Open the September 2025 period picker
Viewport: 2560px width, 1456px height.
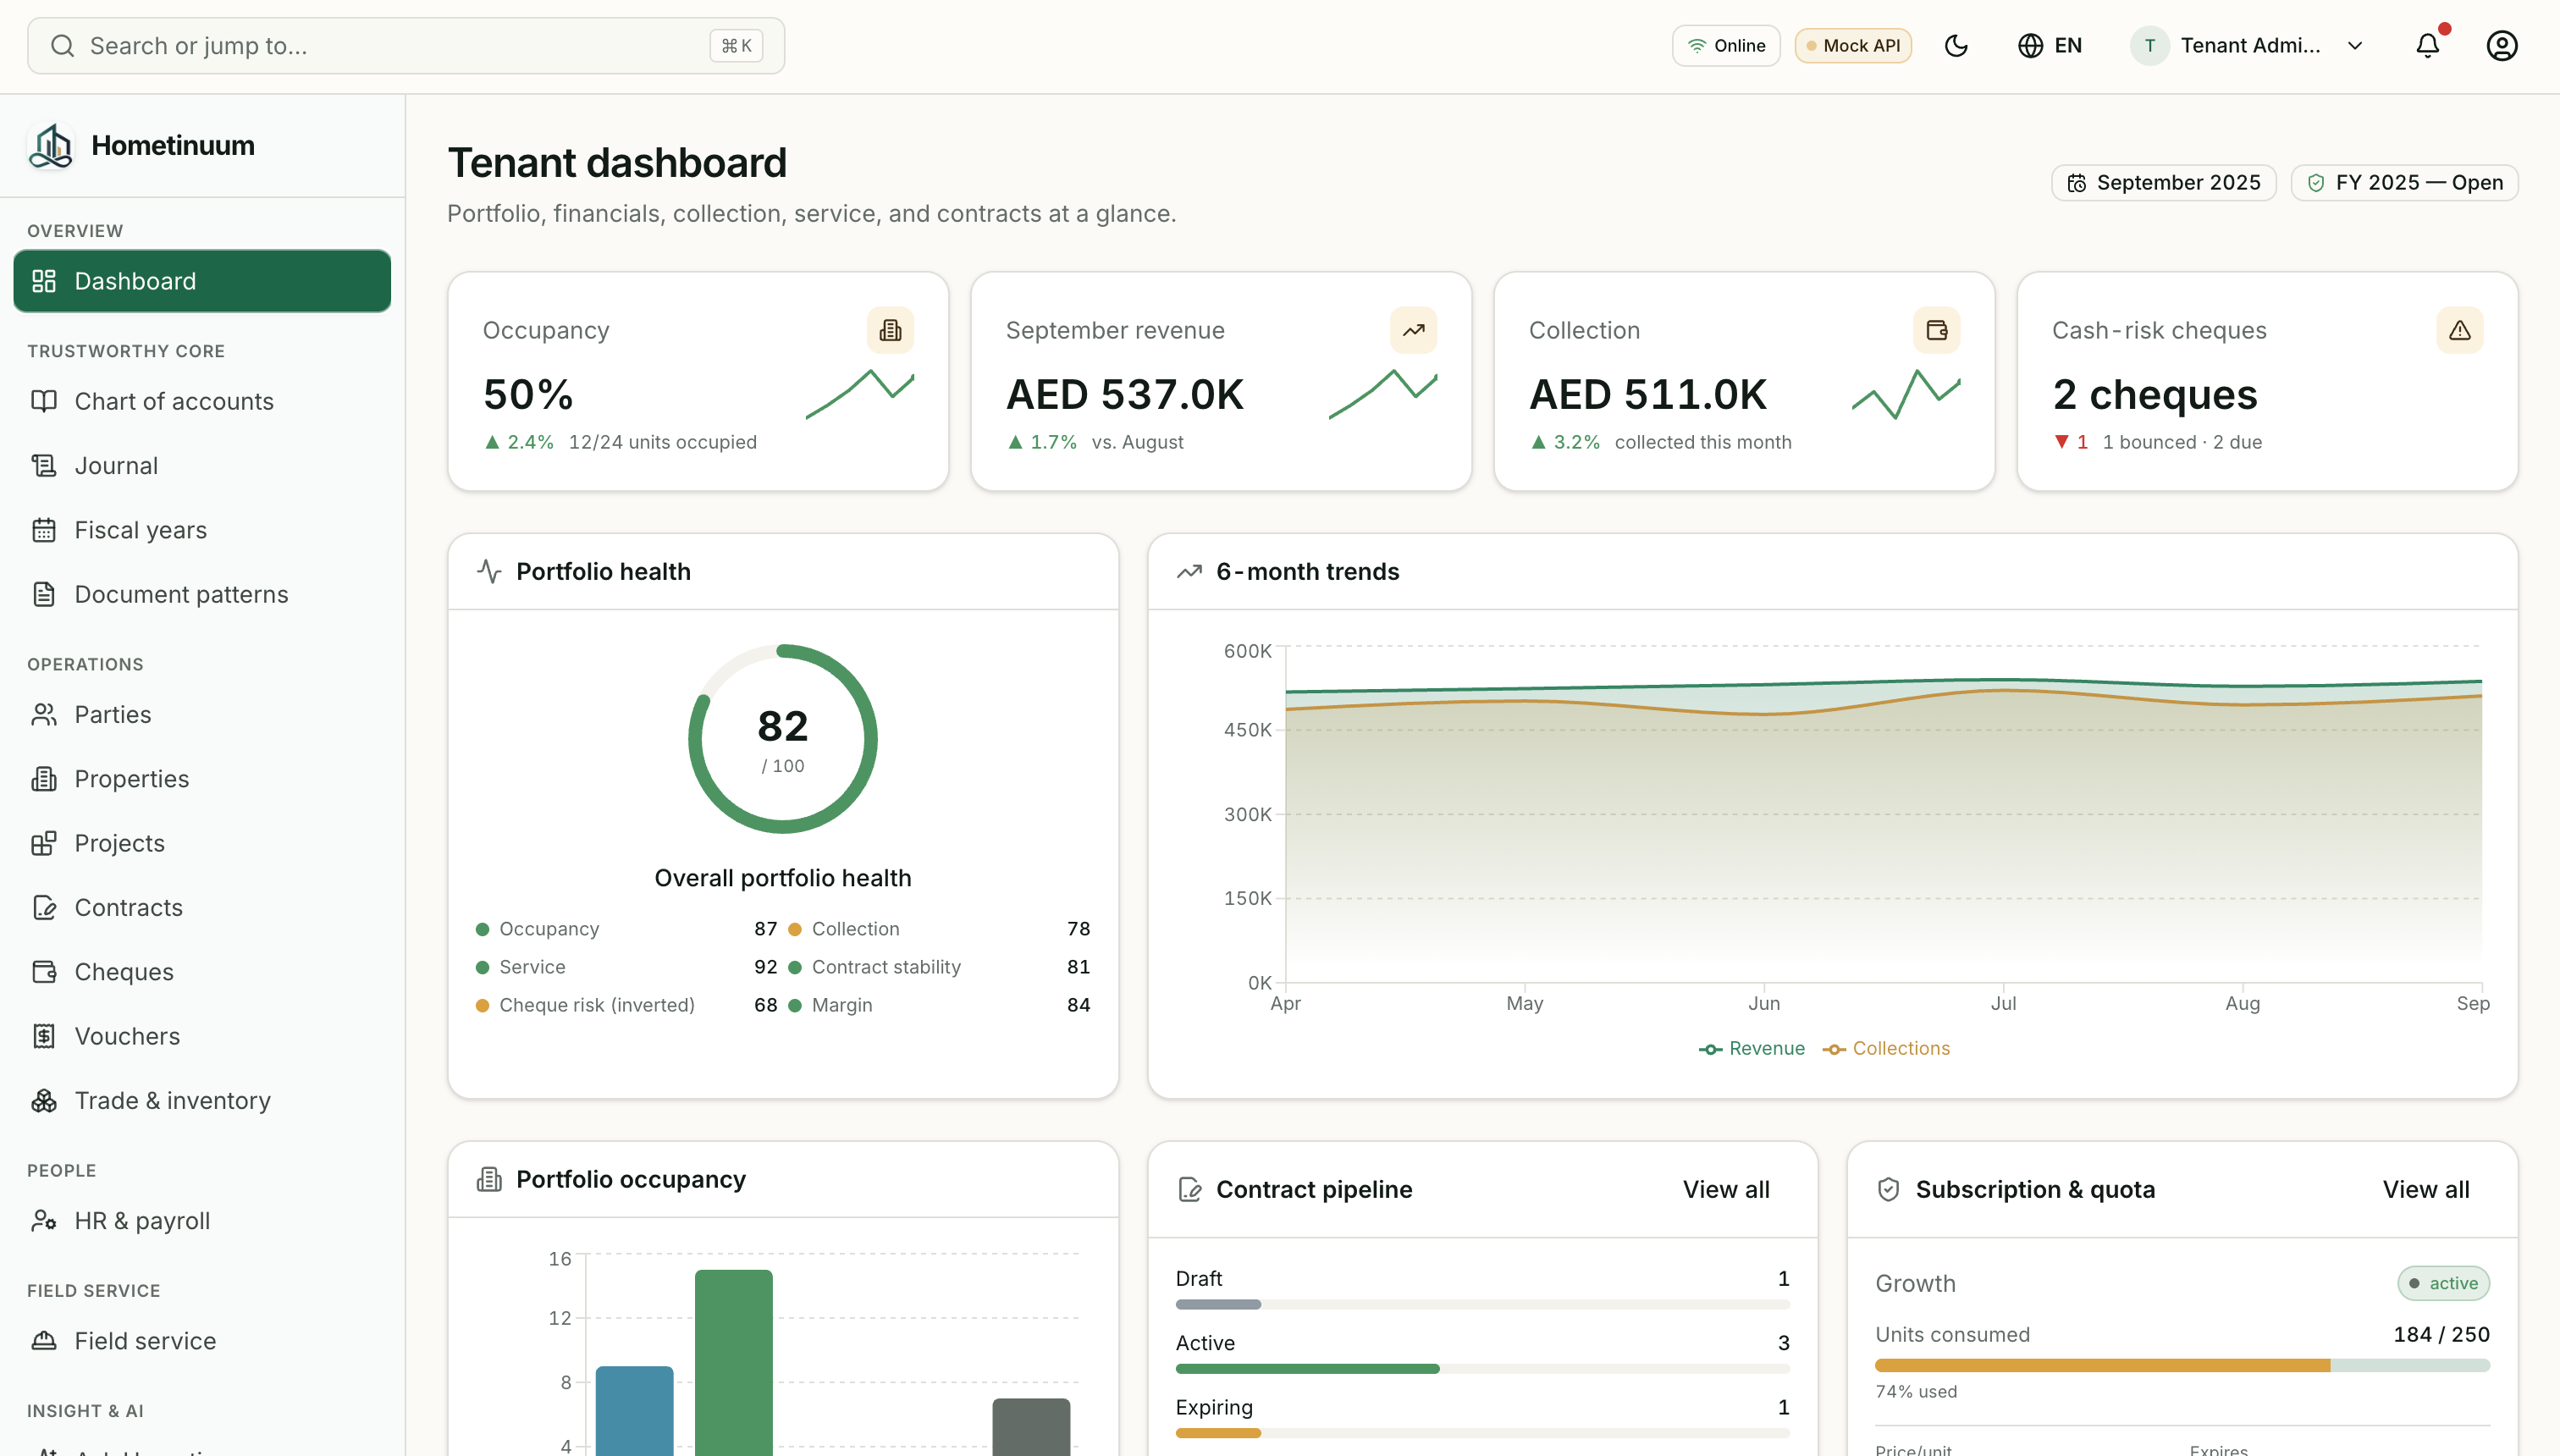pos(2164,183)
